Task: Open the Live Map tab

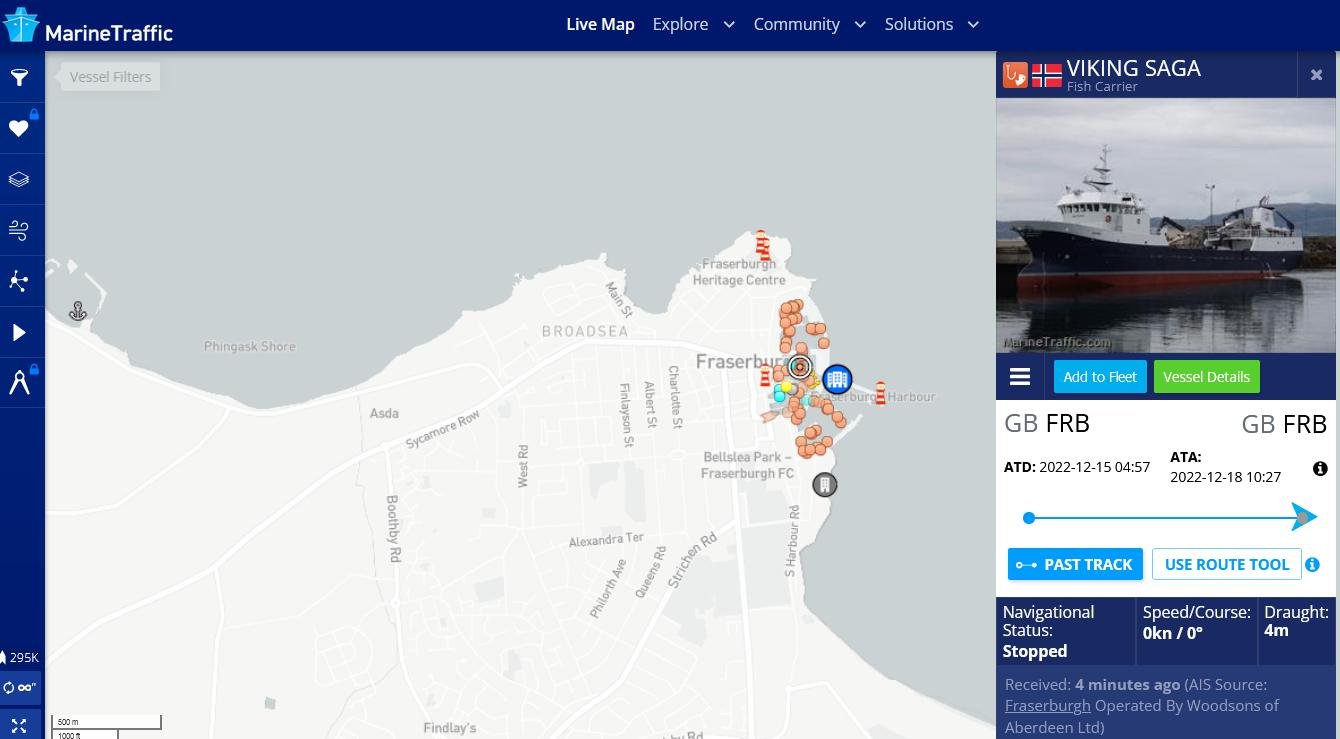Action: [x=600, y=24]
